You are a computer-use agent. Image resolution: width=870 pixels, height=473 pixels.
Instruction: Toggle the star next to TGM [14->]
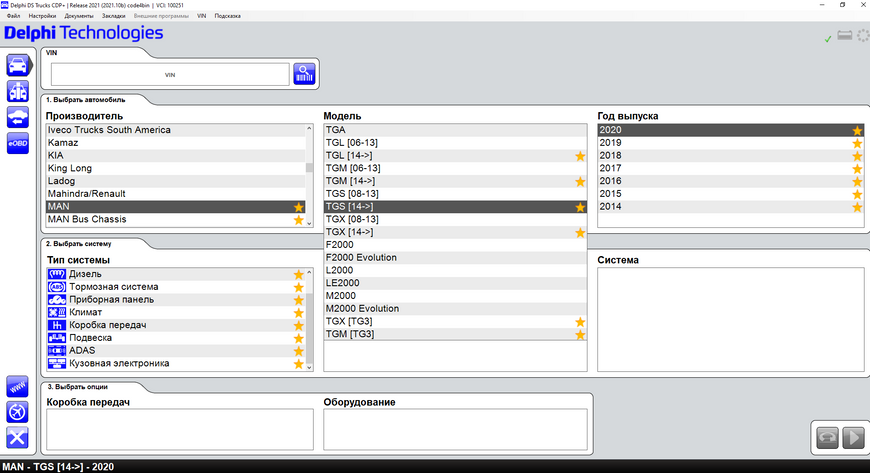(x=580, y=182)
